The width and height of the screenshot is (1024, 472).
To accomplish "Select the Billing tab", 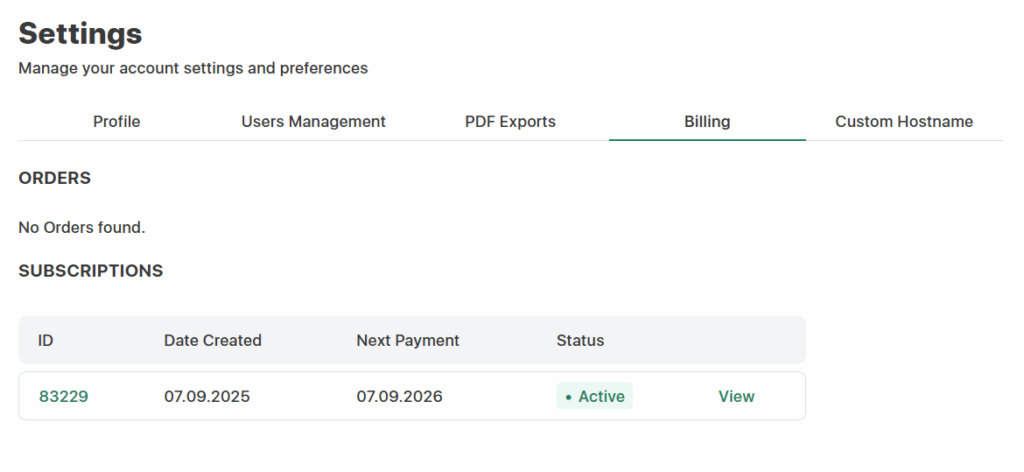I will [707, 122].
